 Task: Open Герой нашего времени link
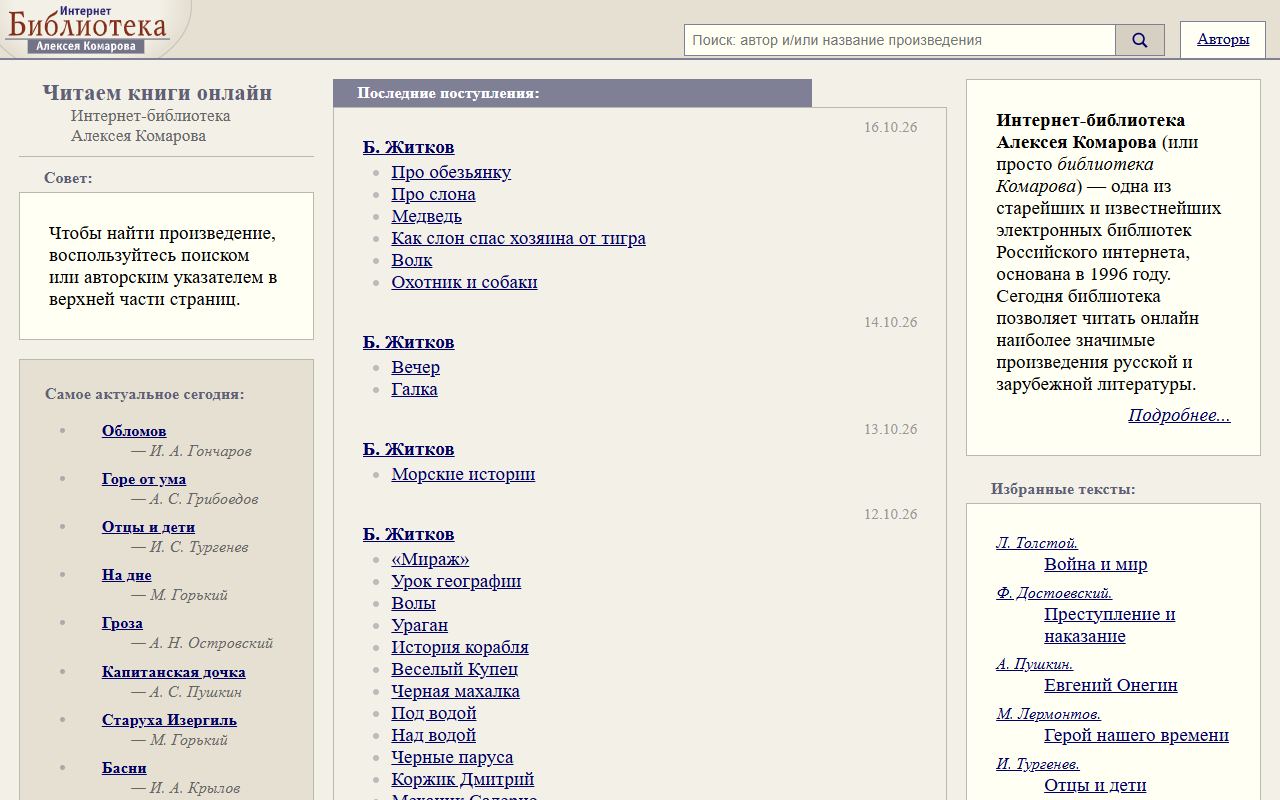[1136, 735]
